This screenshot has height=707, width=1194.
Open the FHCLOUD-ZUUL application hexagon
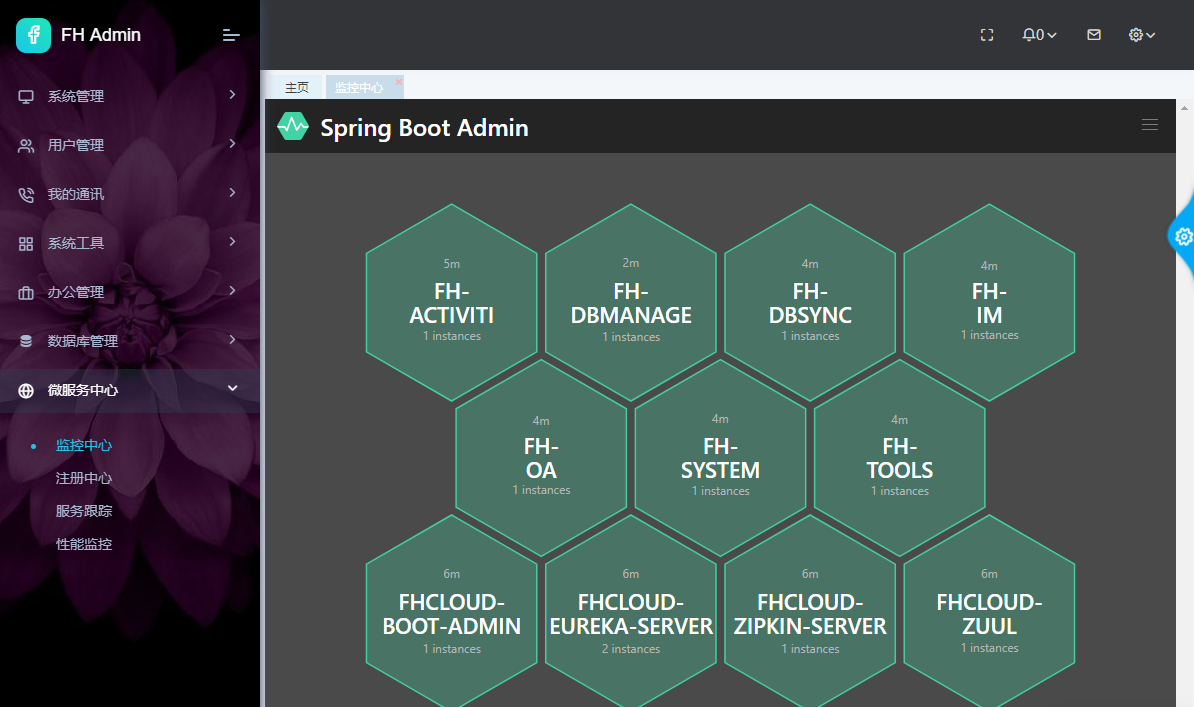pos(989,613)
